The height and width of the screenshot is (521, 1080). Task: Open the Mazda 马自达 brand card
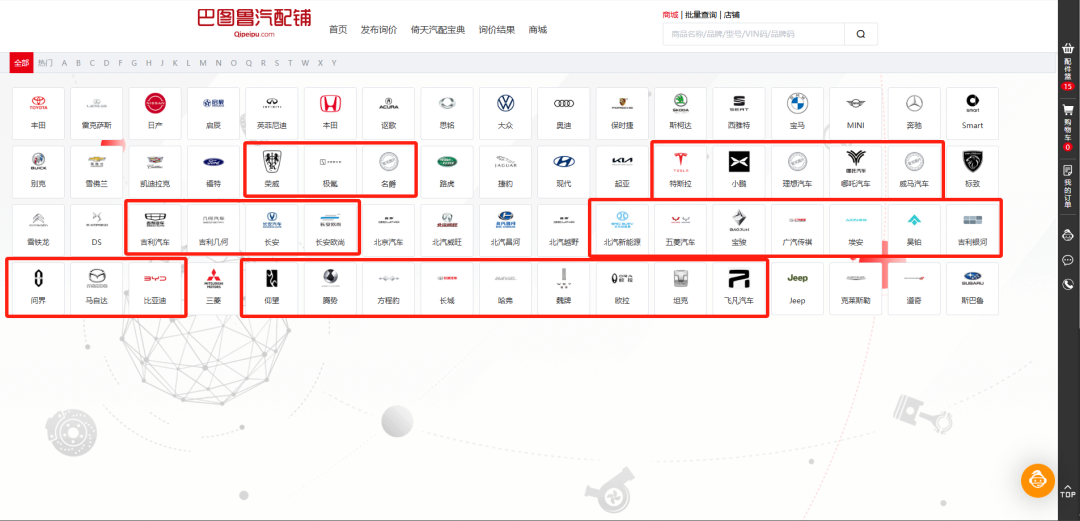click(x=96, y=289)
